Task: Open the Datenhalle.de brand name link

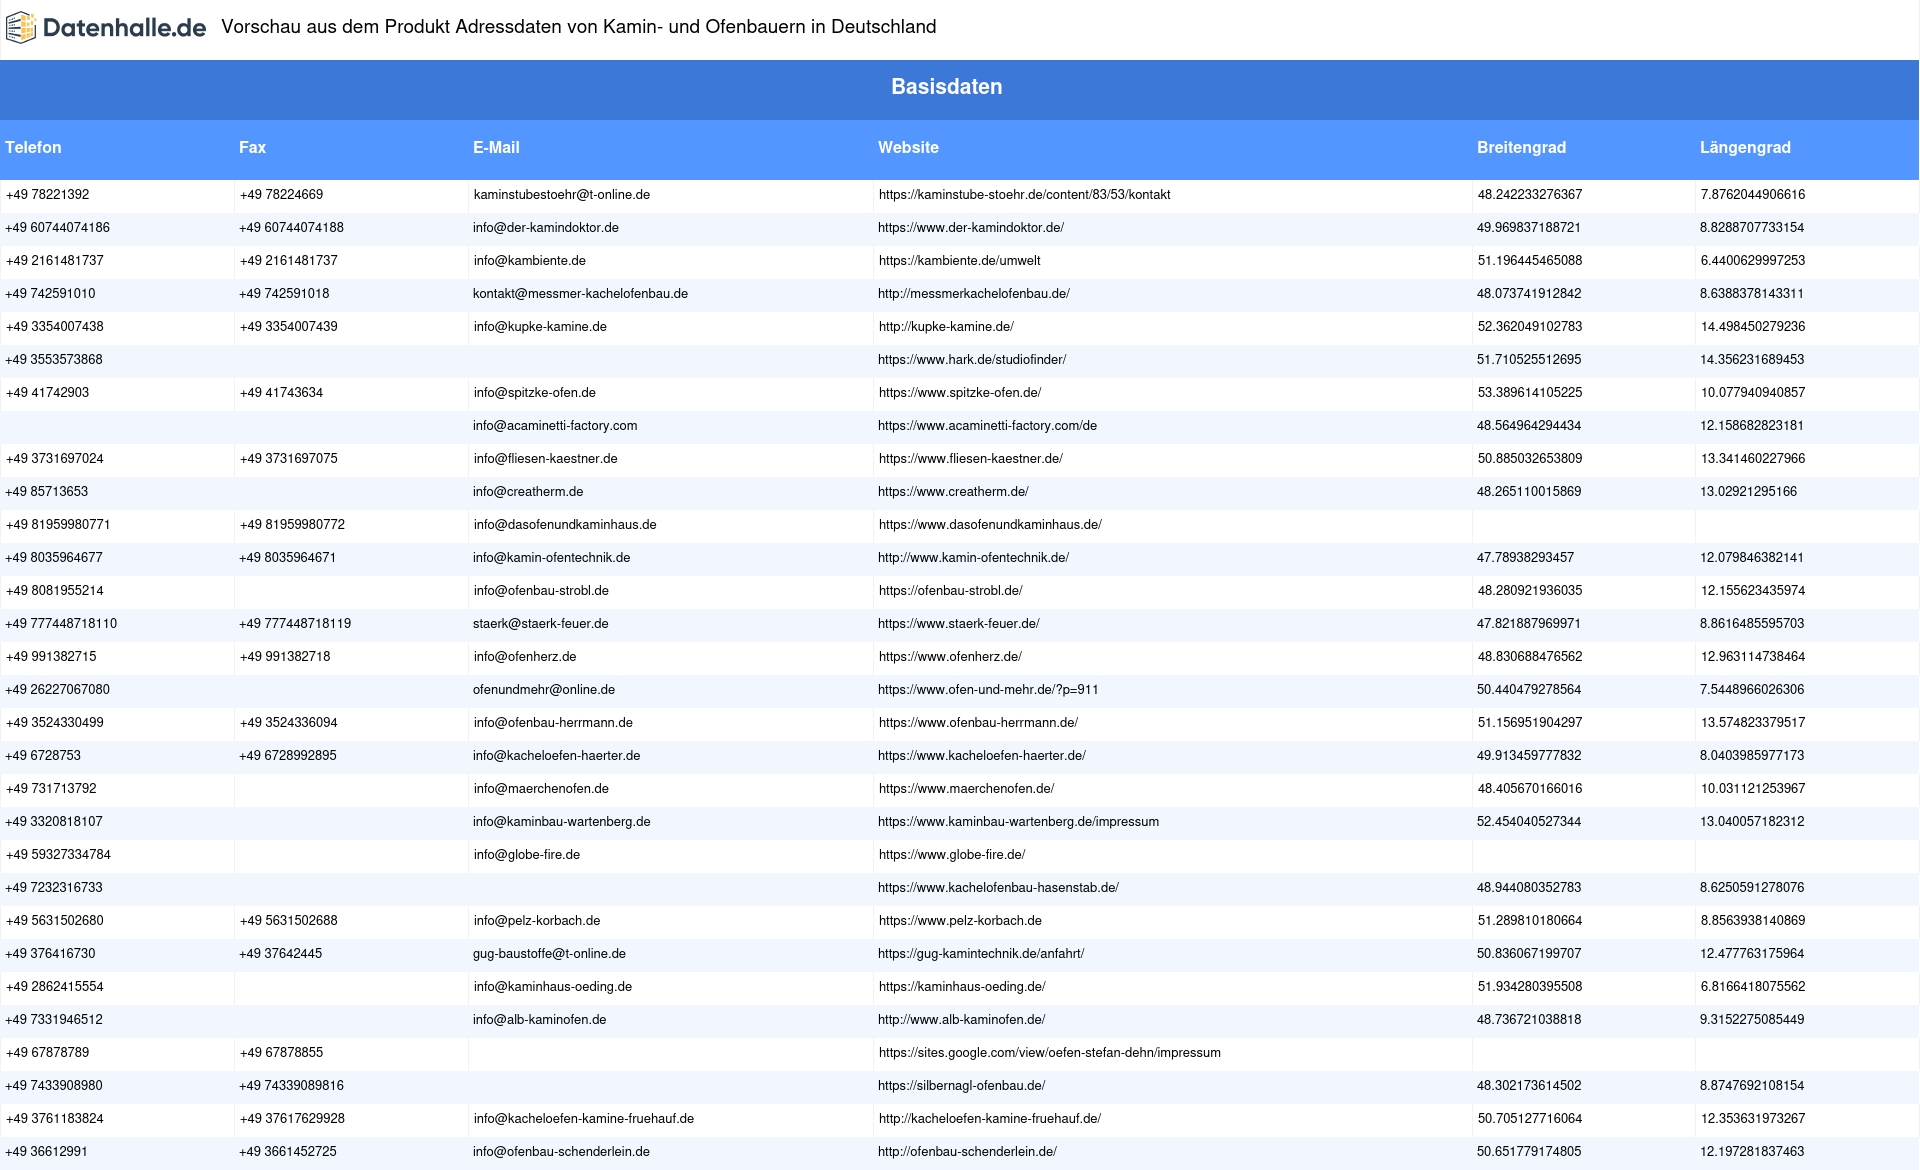Action: pos(124,28)
